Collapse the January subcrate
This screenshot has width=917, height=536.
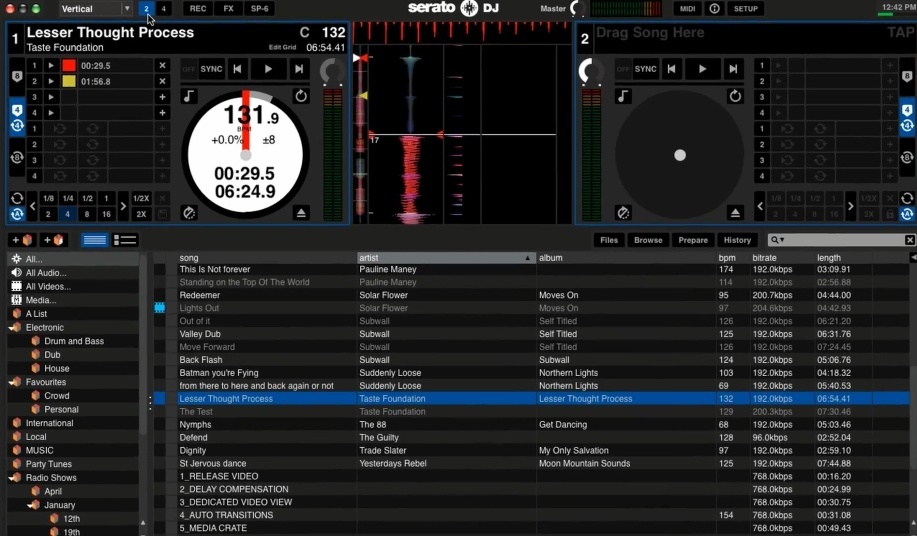click(x=32, y=505)
